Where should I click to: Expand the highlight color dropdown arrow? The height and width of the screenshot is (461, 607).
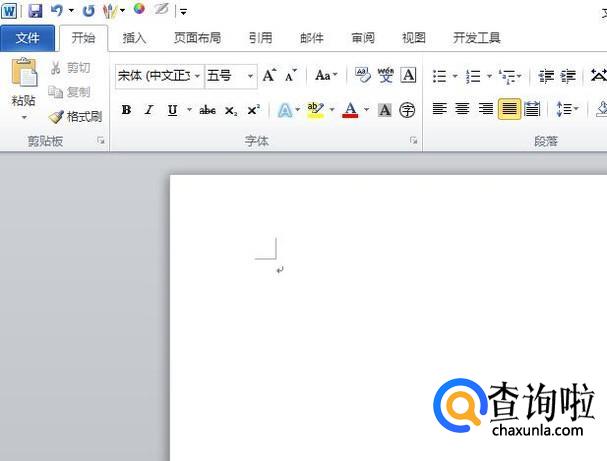[332, 110]
